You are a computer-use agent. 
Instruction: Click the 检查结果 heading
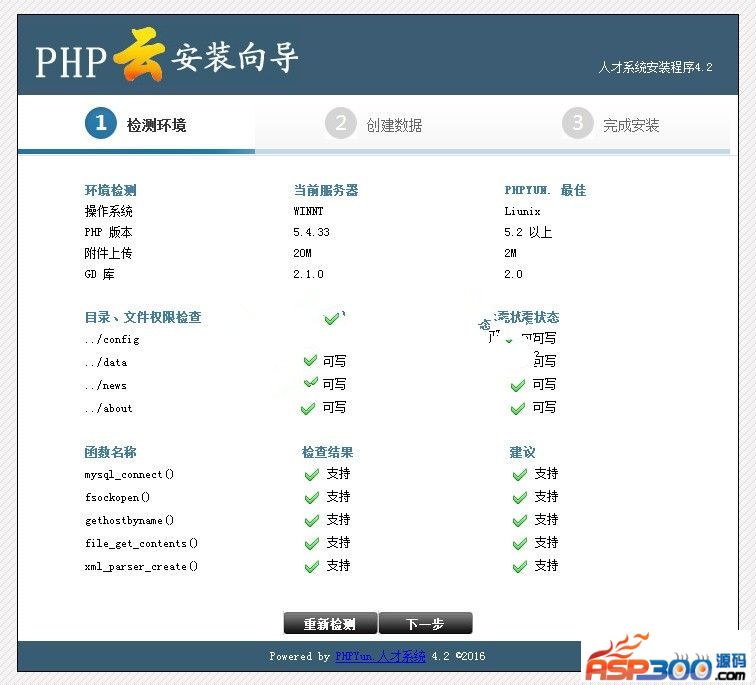tap(327, 452)
